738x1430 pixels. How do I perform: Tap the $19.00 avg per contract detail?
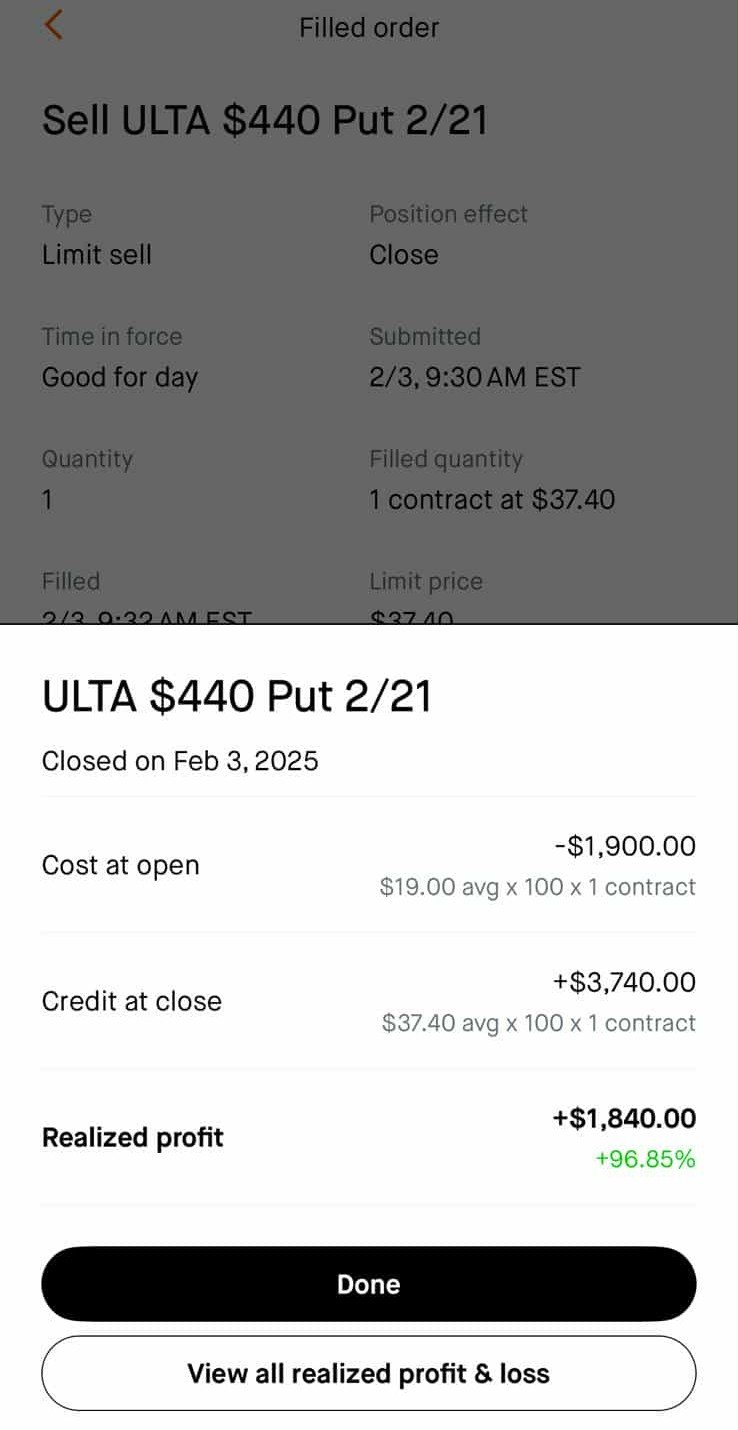pyautogui.click(x=537, y=887)
